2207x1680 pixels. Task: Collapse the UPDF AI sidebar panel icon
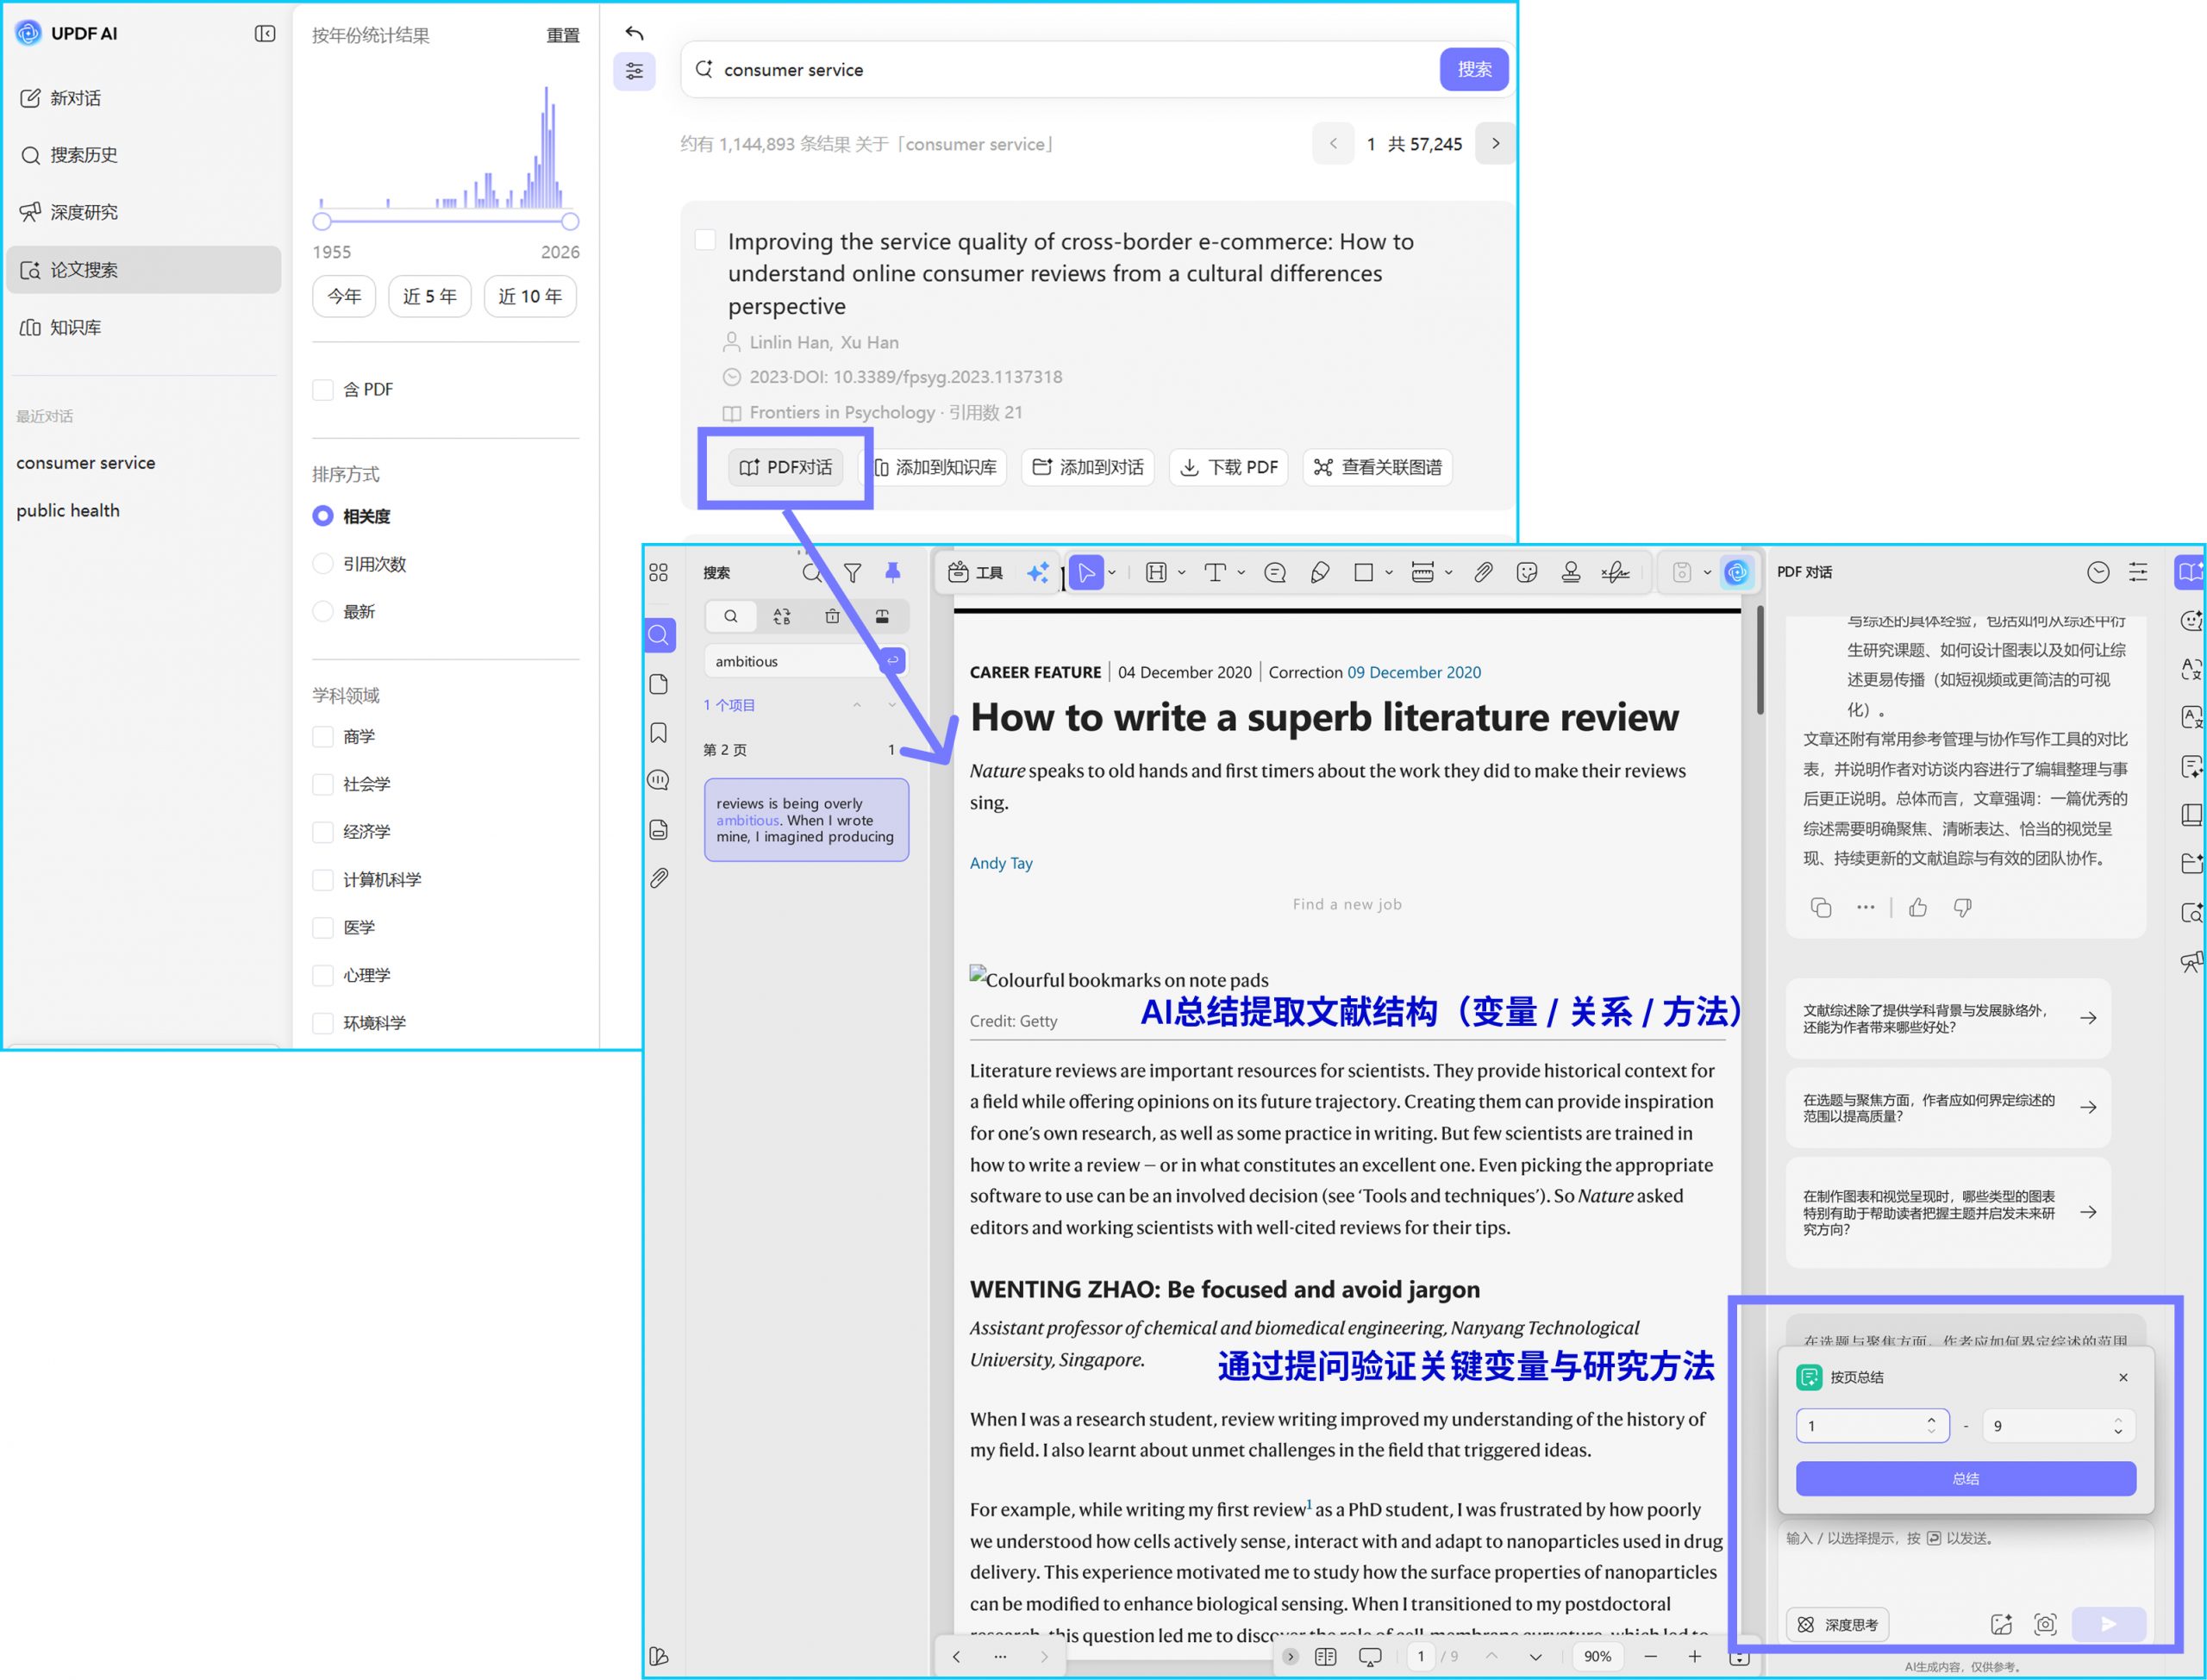coord(265,34)
